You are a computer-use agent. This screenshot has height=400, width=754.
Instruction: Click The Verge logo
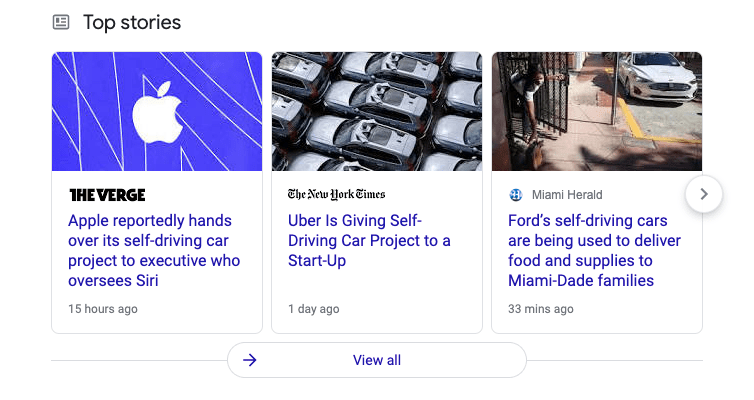[107, 195]
